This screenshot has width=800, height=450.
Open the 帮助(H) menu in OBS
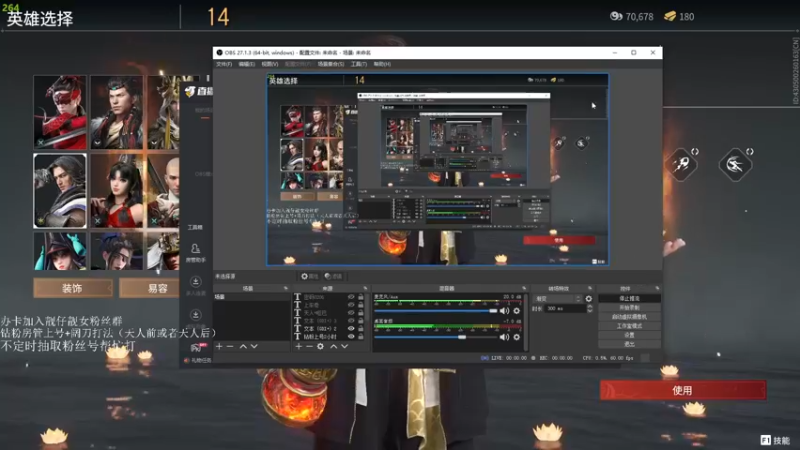click(382, 64)
